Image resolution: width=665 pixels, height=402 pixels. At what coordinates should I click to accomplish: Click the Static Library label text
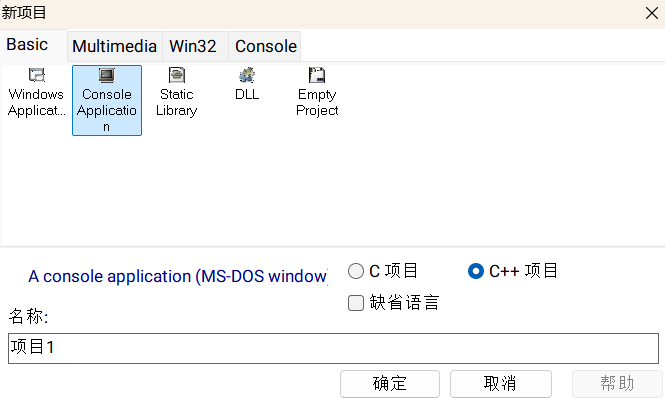(176, 102)
